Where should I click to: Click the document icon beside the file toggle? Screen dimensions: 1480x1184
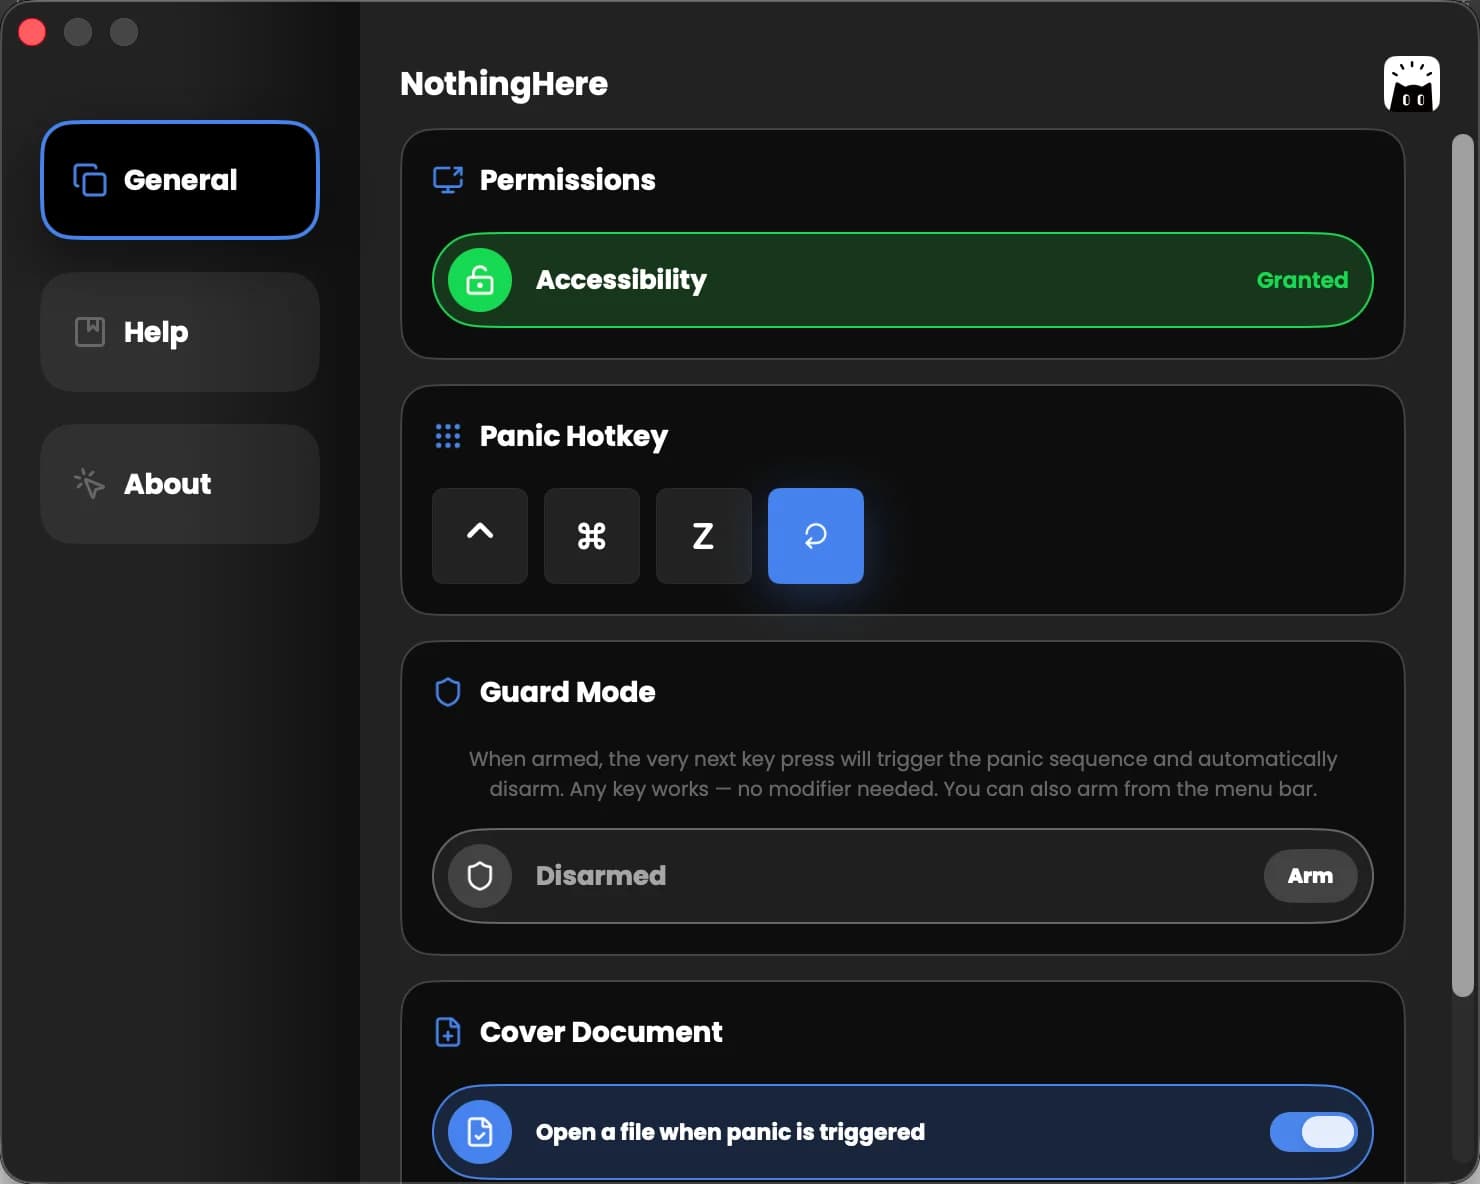[479, 1132]
